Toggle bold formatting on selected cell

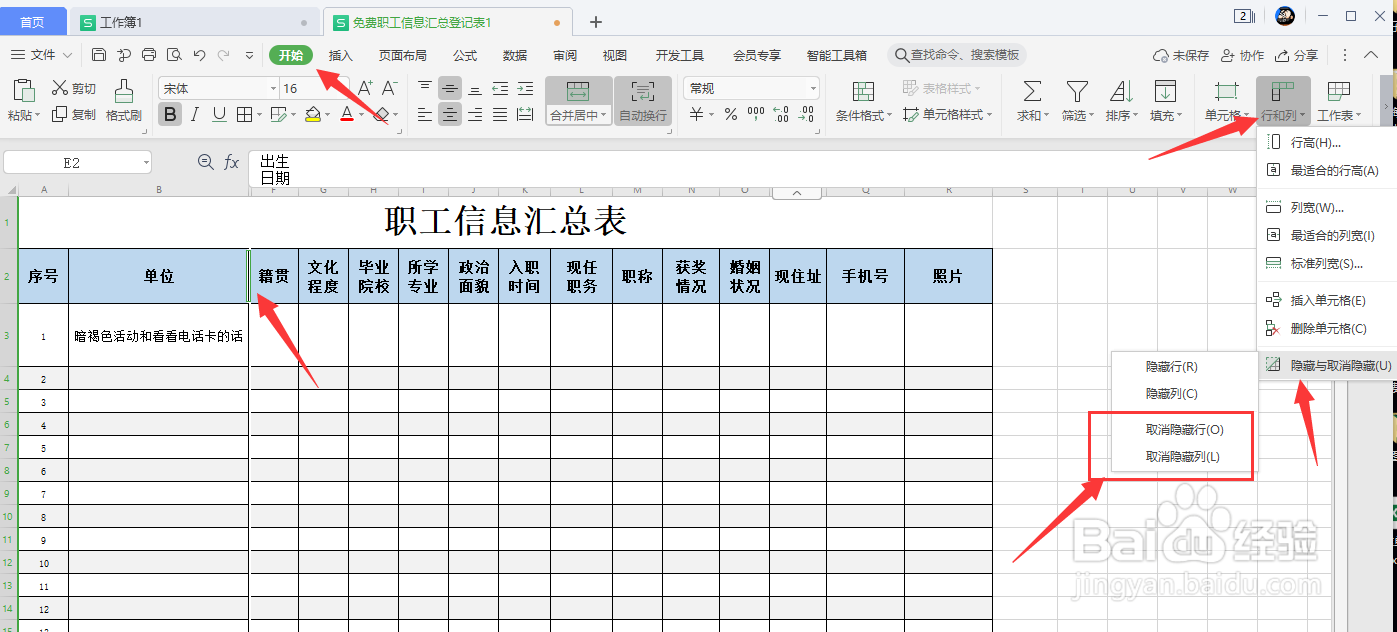(x=170, y=115)
